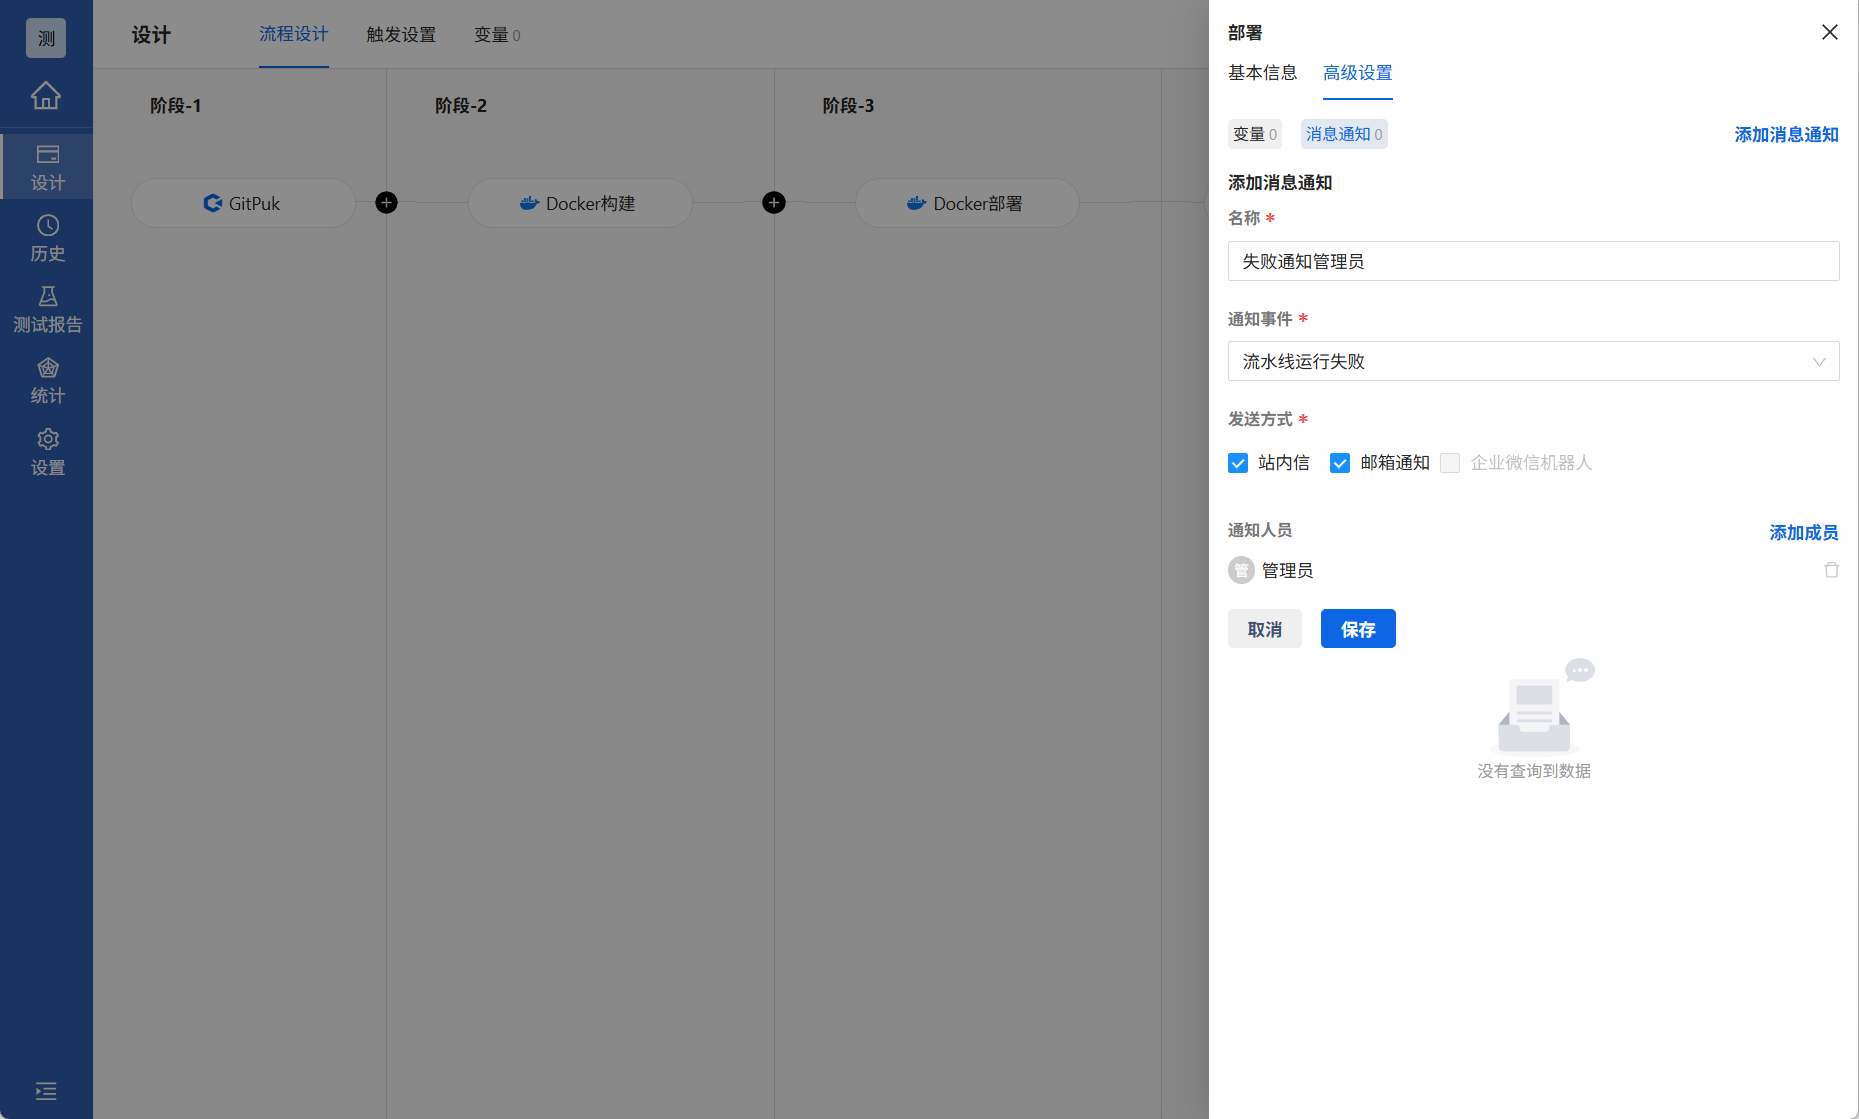Click 添加成员 to add a member
The image size is (1859, 1119).
(x=1803, y=532)
